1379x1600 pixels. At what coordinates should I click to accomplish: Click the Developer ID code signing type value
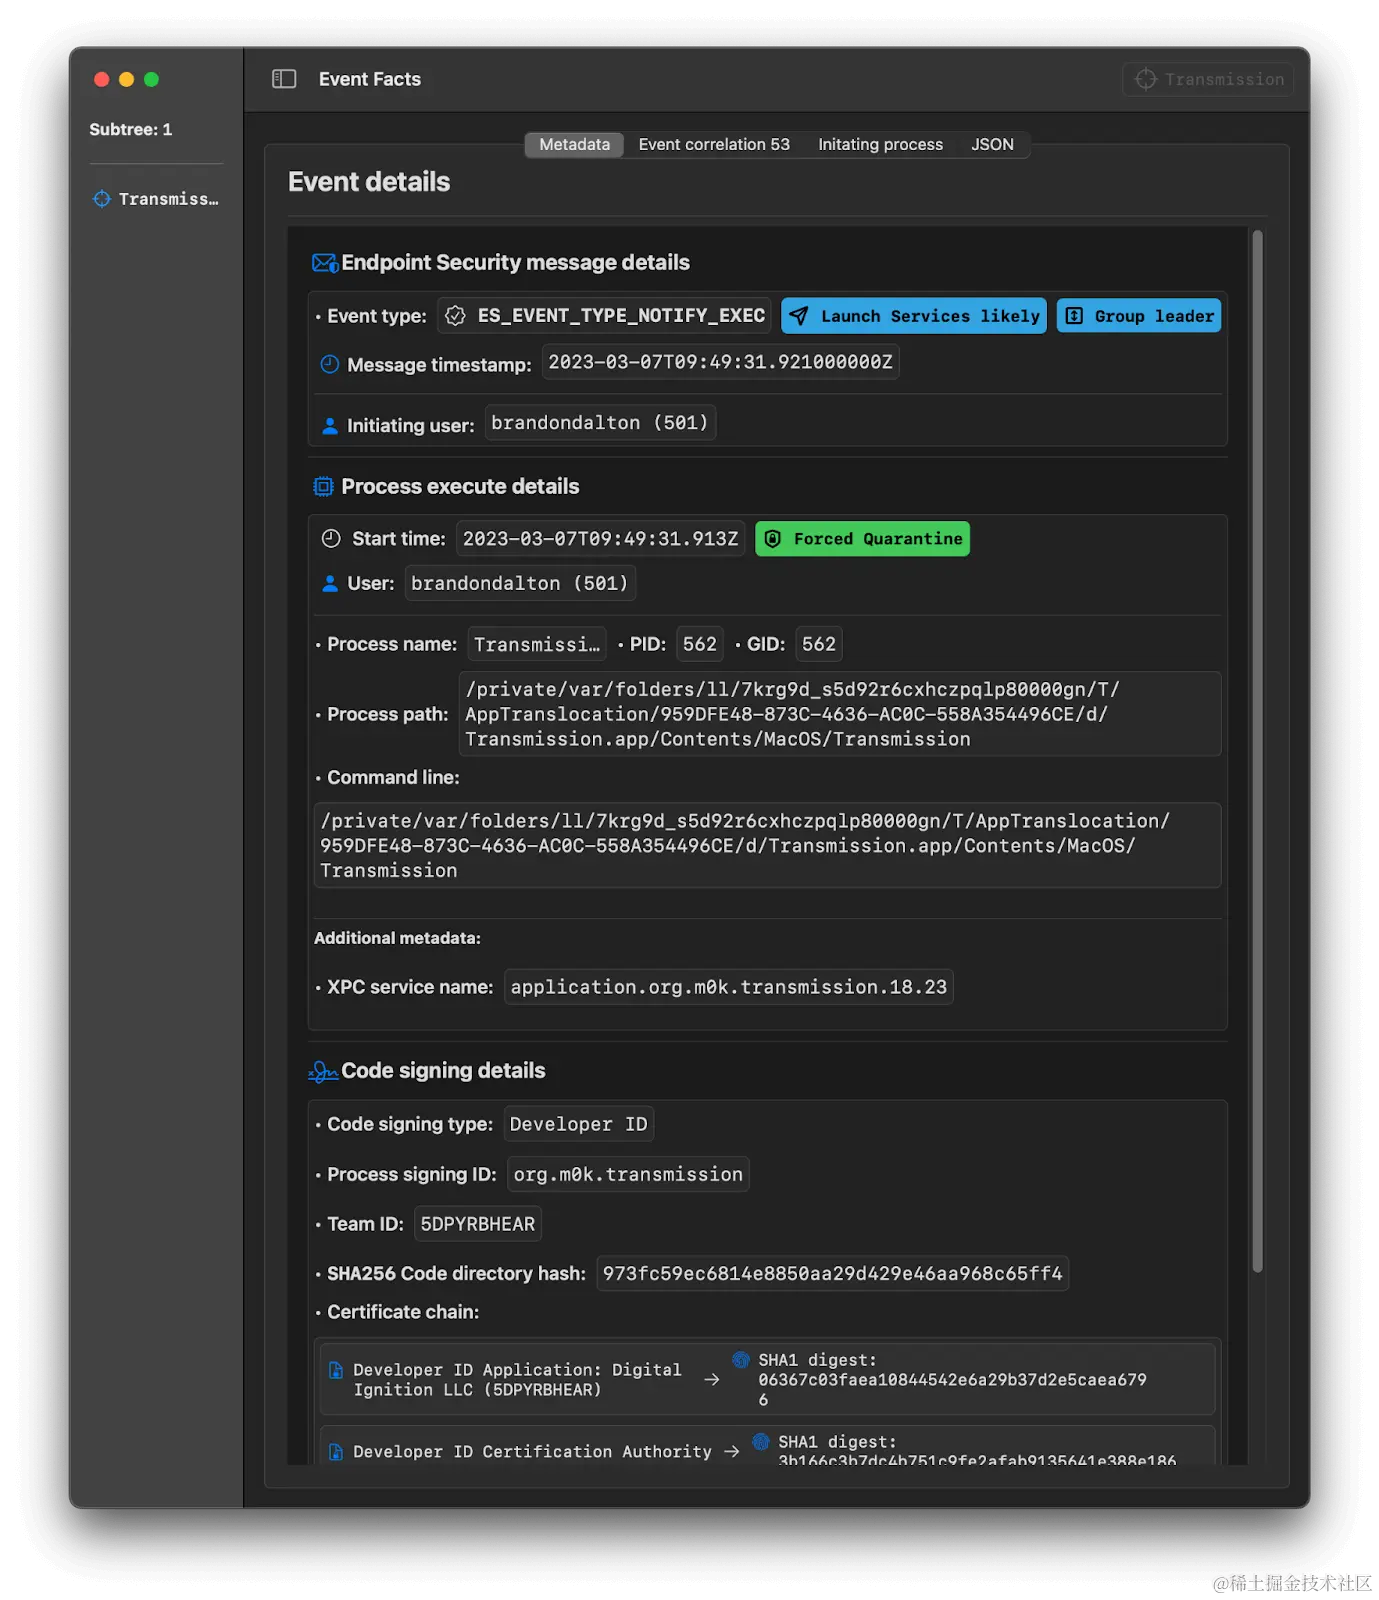pyautogui.click(x=578, y=1124)
